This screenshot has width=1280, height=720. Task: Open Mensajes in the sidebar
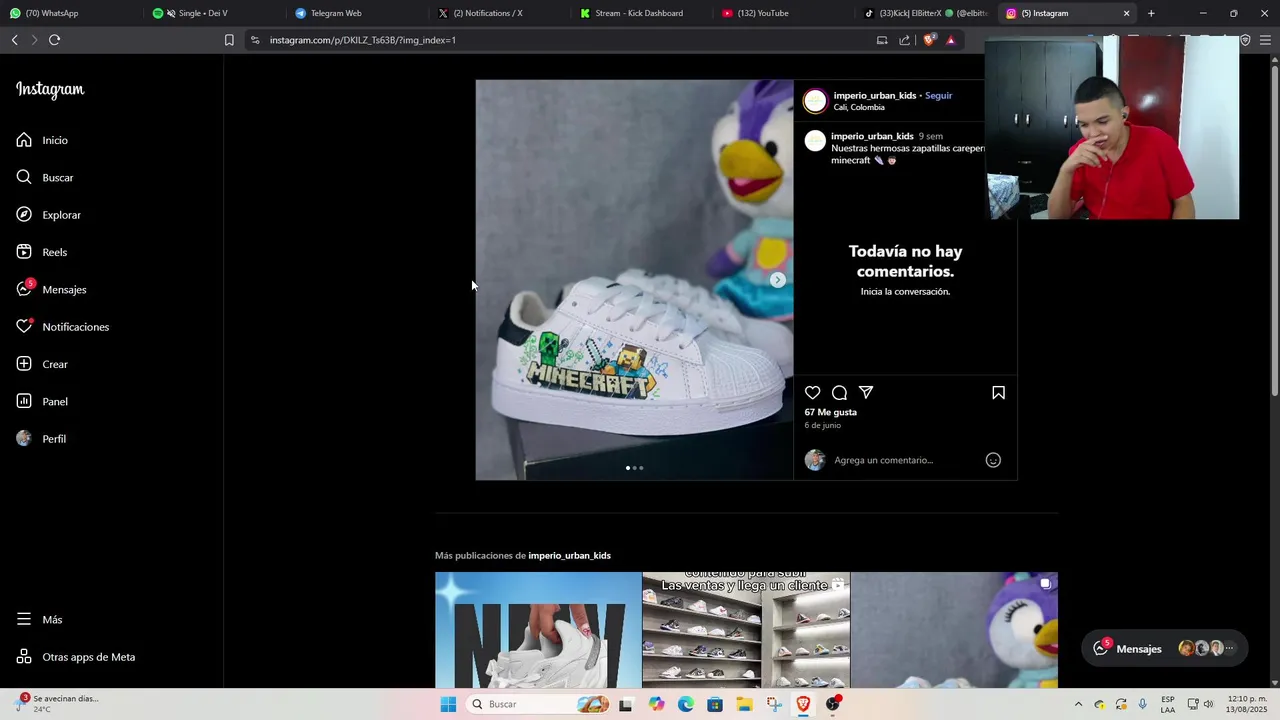[x=51, y=289]
